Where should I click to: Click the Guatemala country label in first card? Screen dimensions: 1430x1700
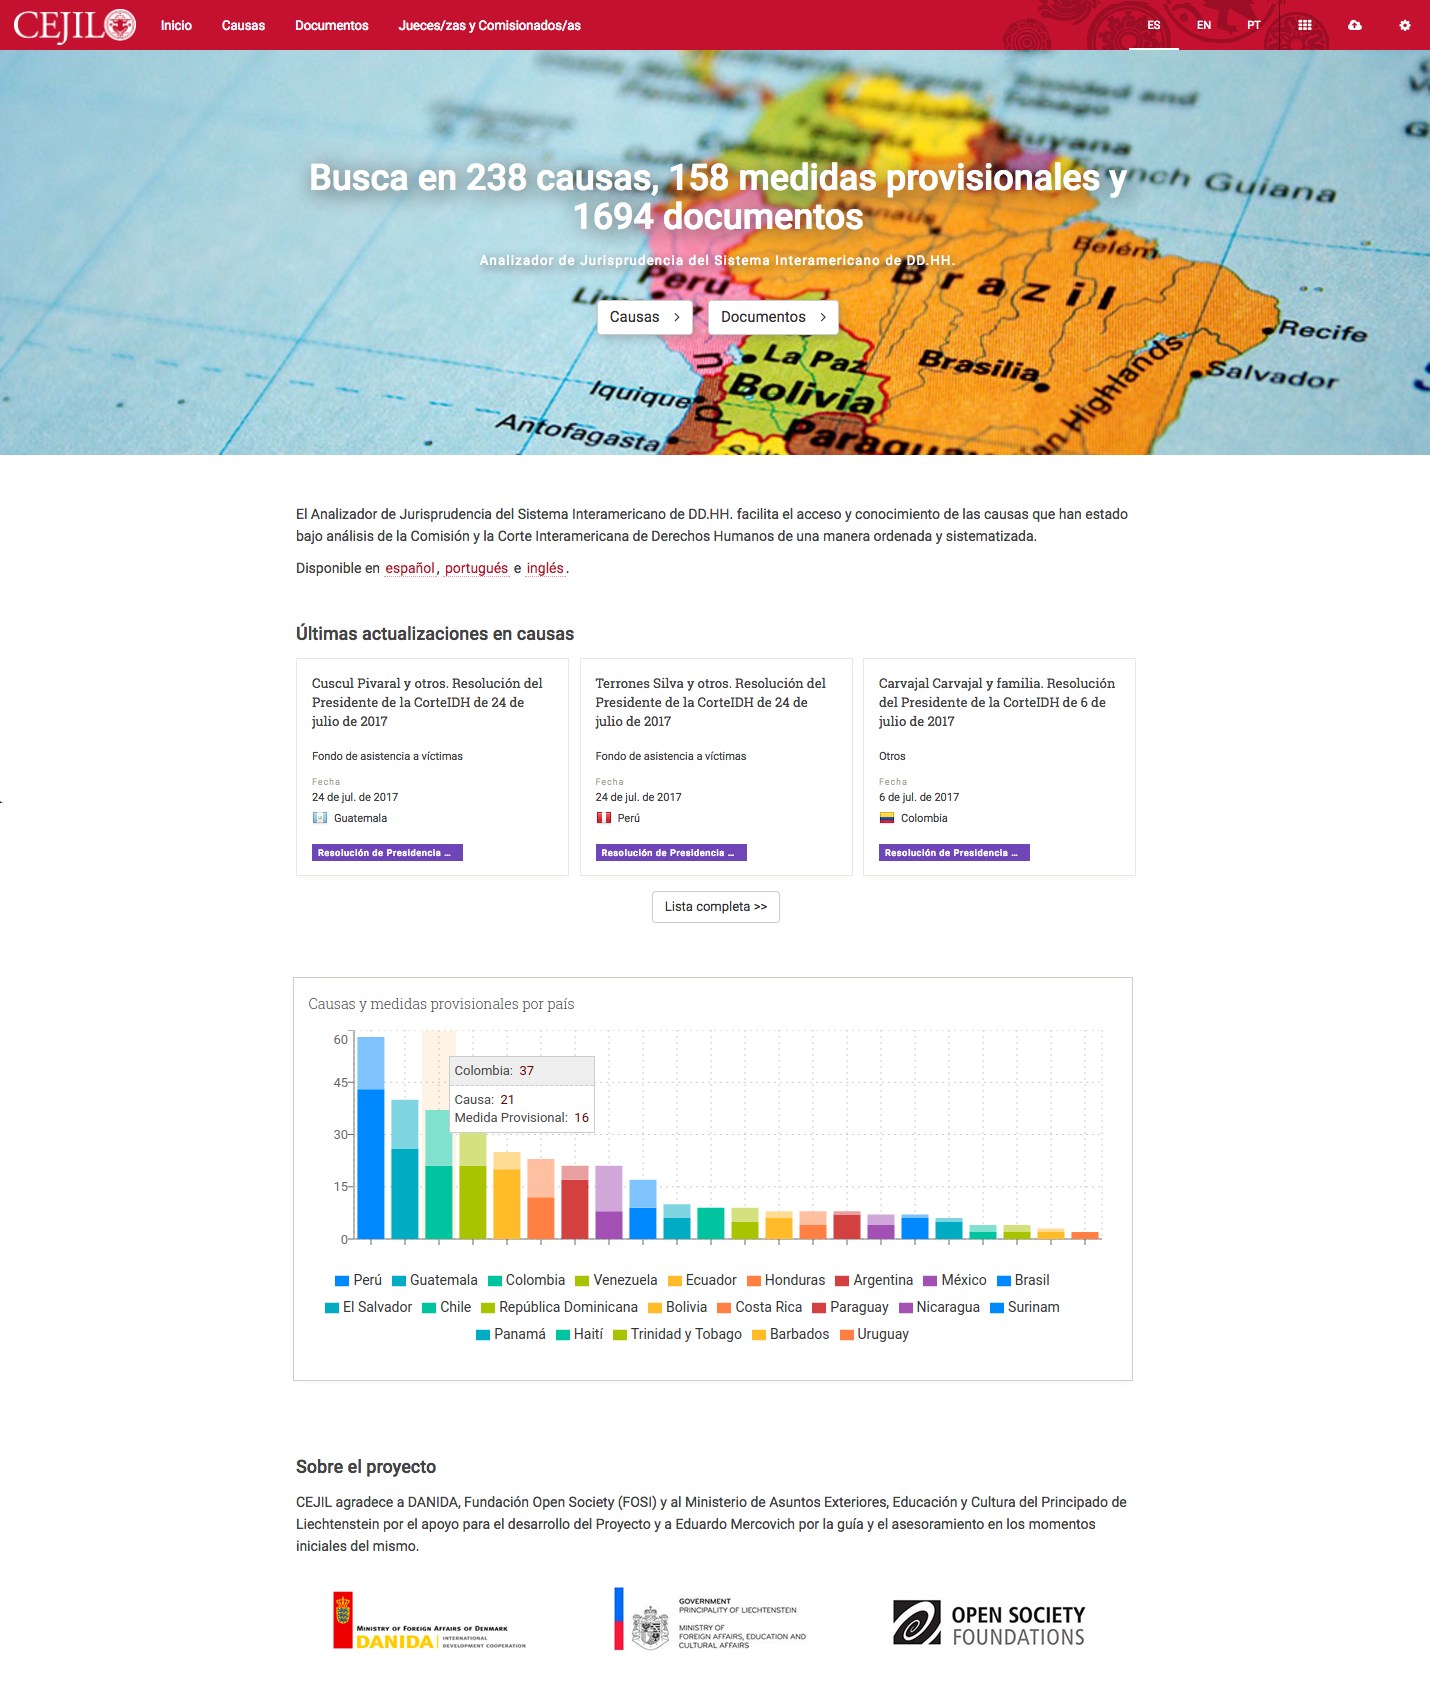coord(360,818)
